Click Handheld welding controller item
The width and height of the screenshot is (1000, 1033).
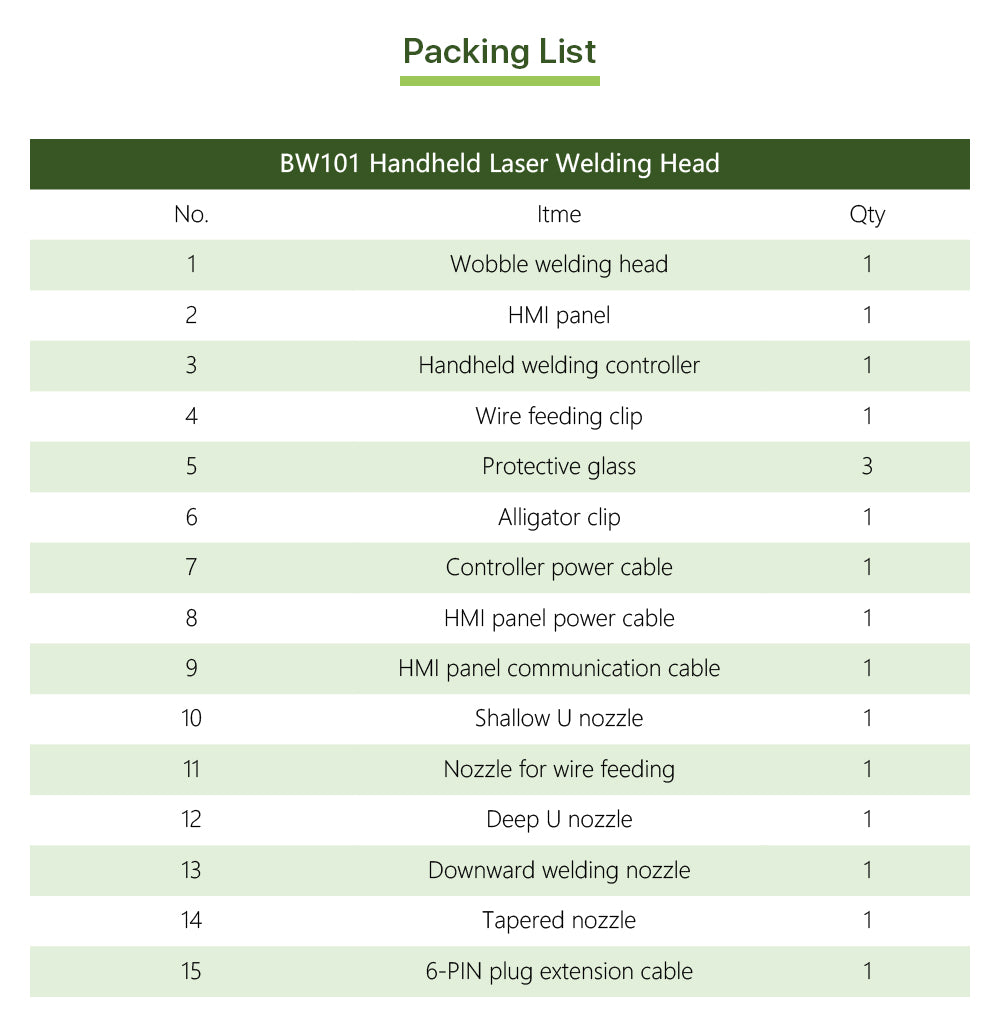559,365
